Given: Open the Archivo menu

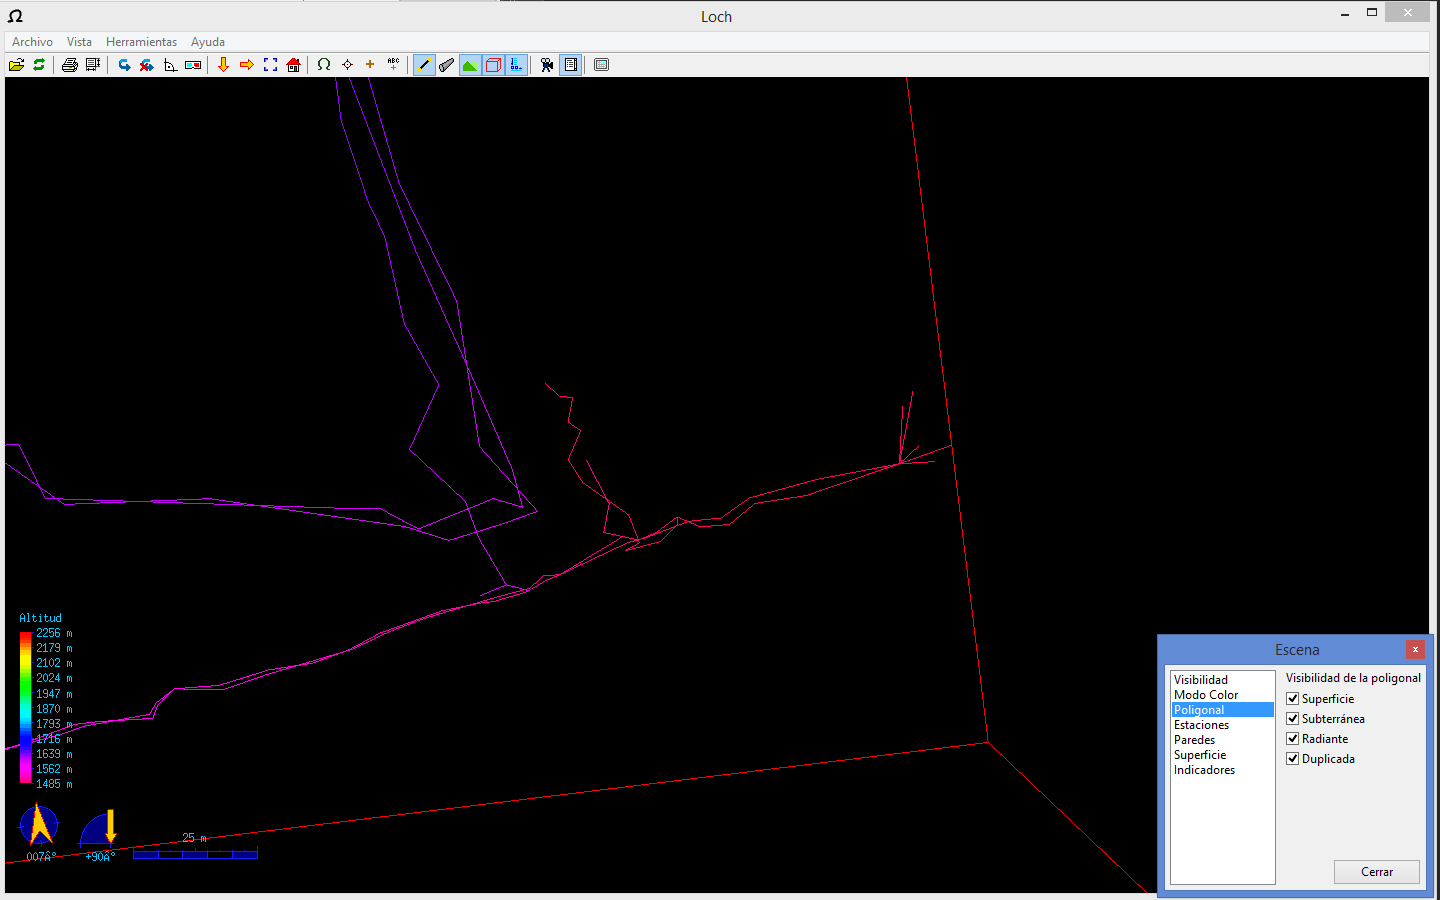Looking at the screenshot, I should (32, 42).
